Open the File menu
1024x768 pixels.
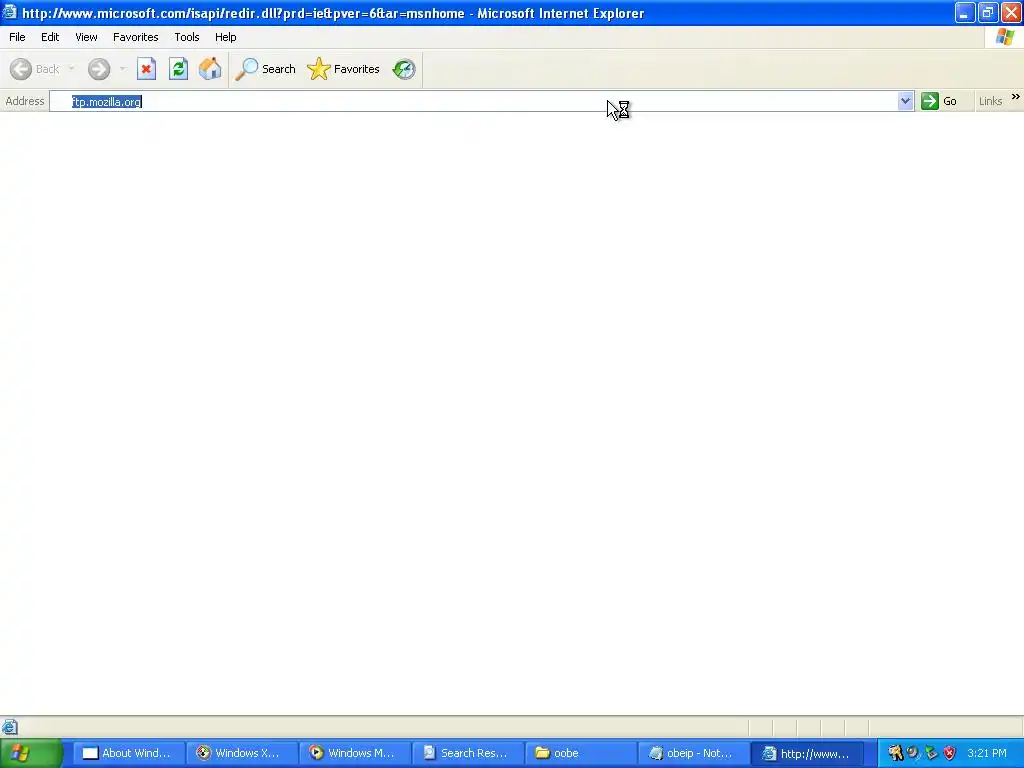17,37
